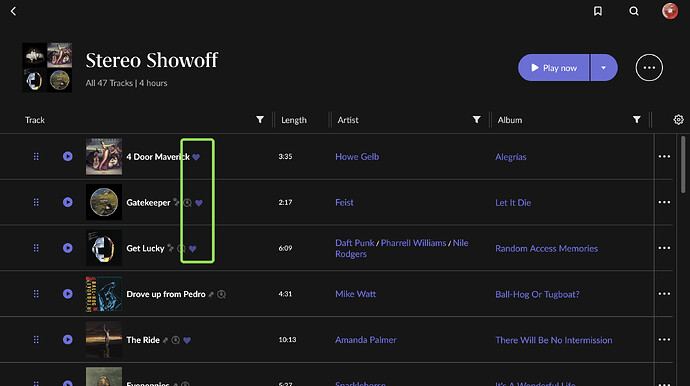Play Get Lucky track
The image size is (690, 386).
pos(67,248)
